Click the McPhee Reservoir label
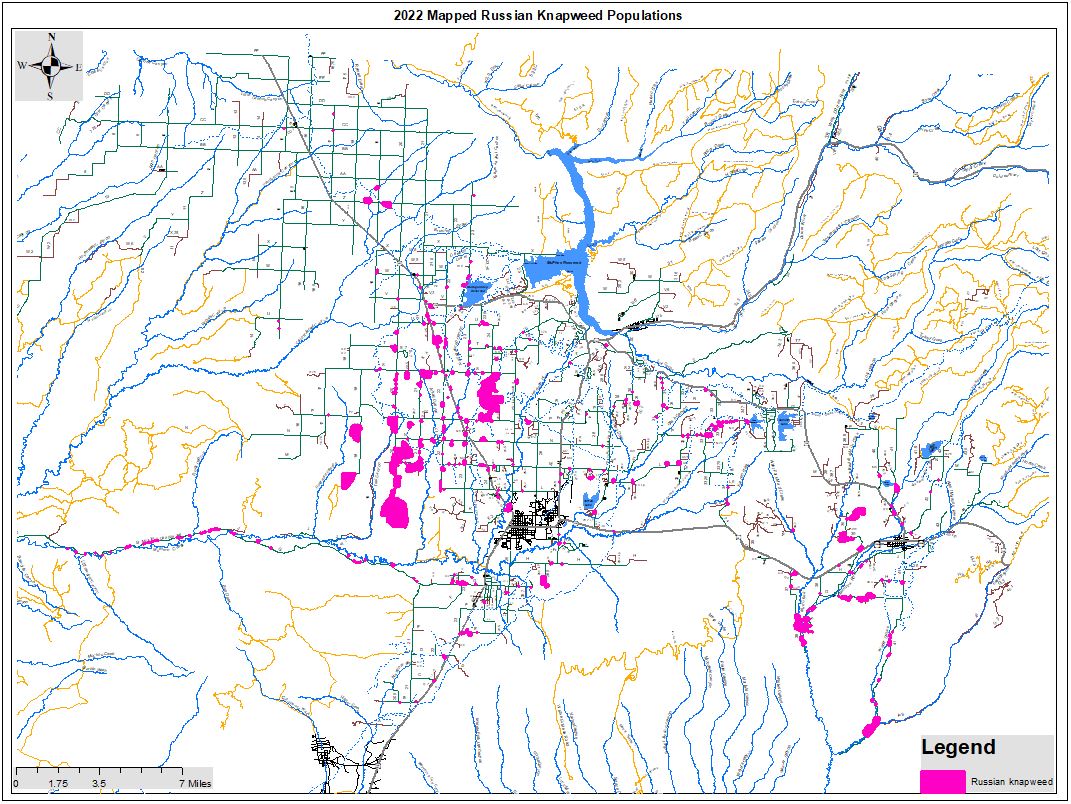The image size is (1071, 804). click(562, 263)
